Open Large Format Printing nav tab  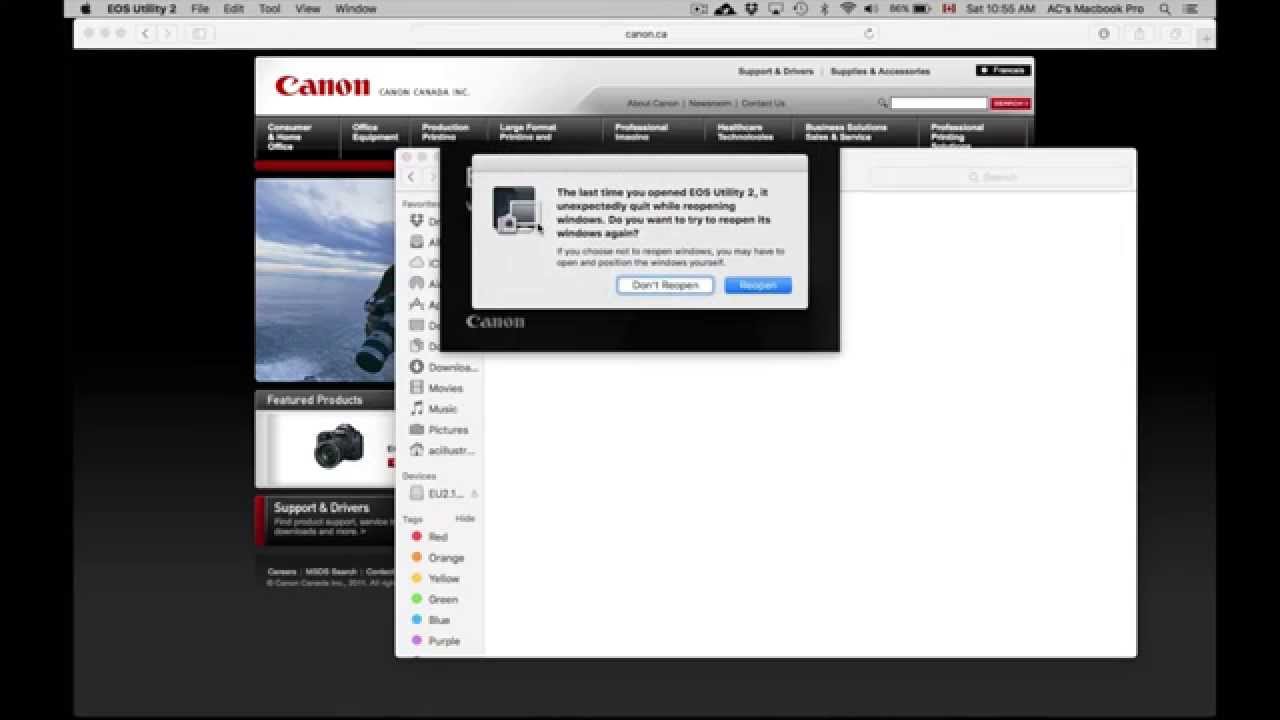[528, 132]
